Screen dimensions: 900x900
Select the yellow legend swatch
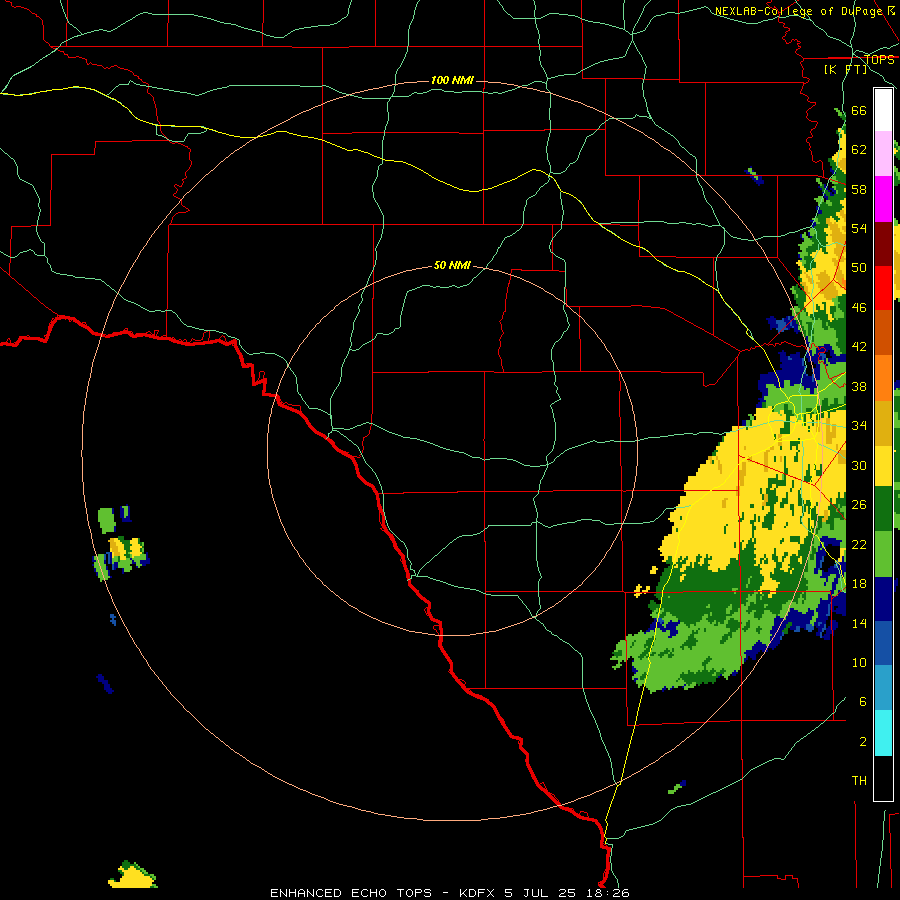(x=883, y=465)
